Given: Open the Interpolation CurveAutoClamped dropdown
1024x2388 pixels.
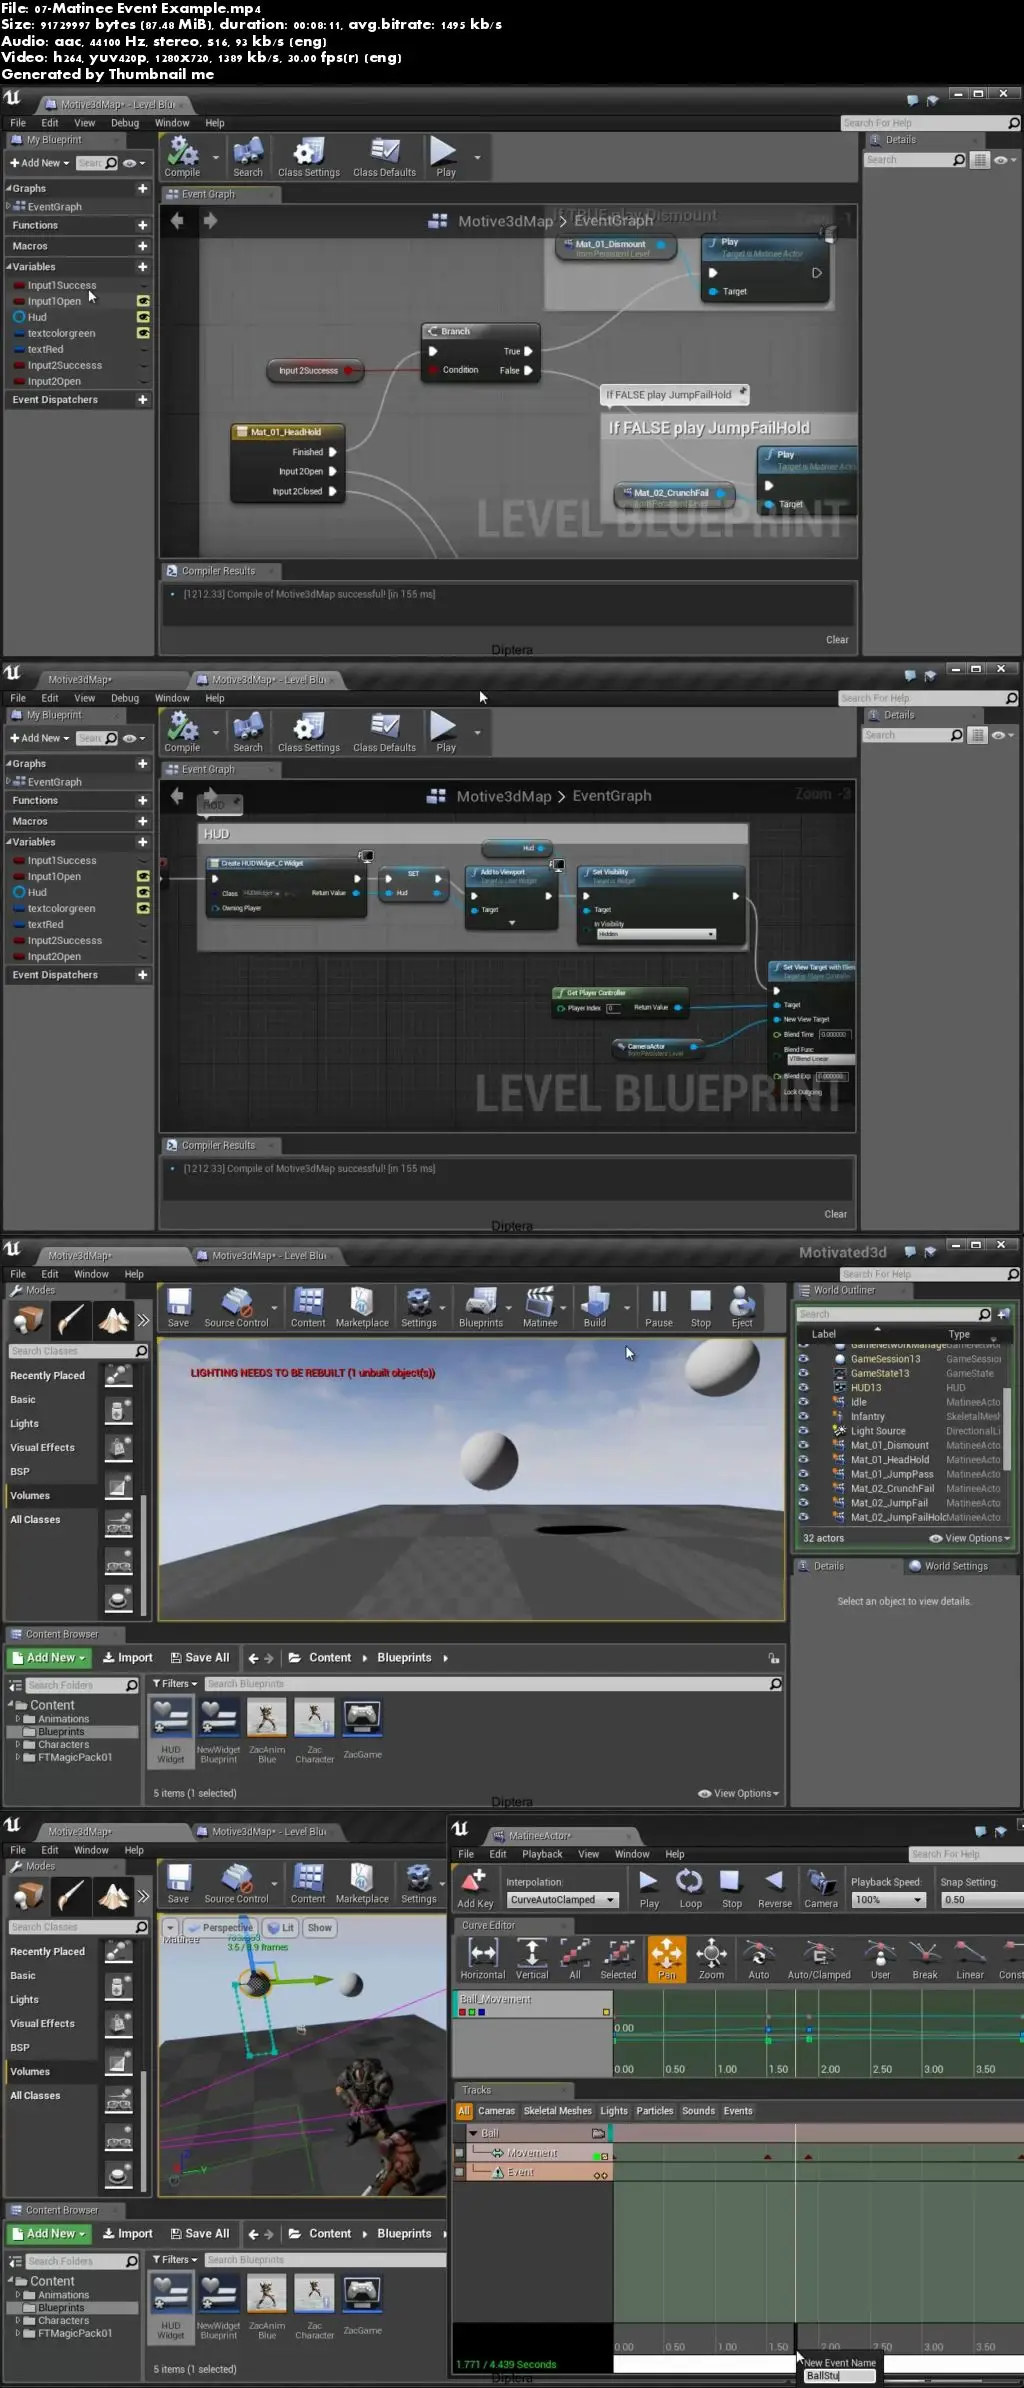Looking at the screenshot, I should point(563,1900).
